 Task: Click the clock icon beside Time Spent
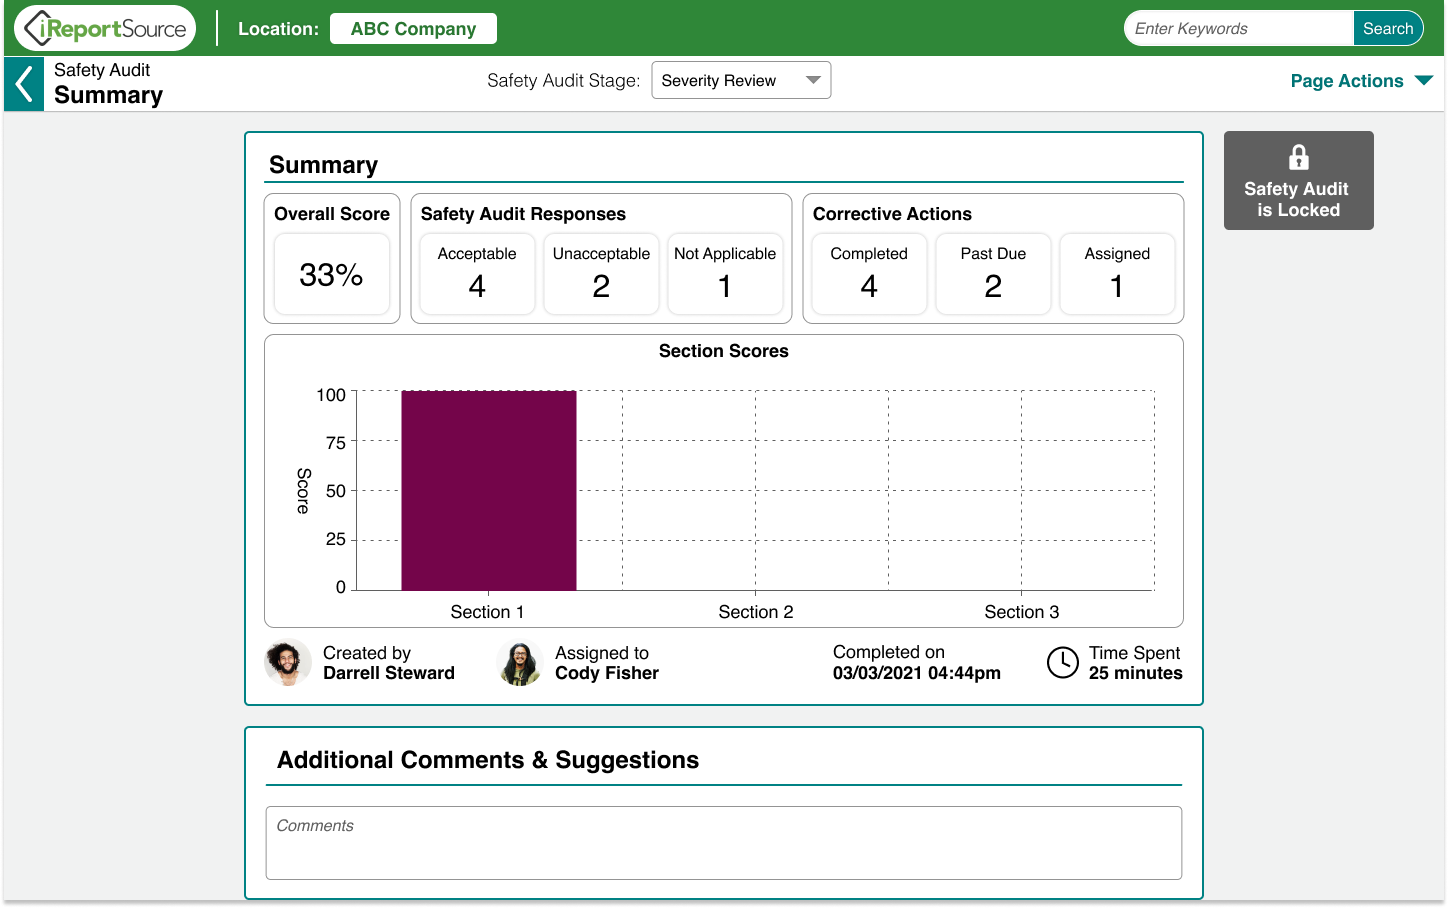pyautogui.click(x=1062, y=662)
